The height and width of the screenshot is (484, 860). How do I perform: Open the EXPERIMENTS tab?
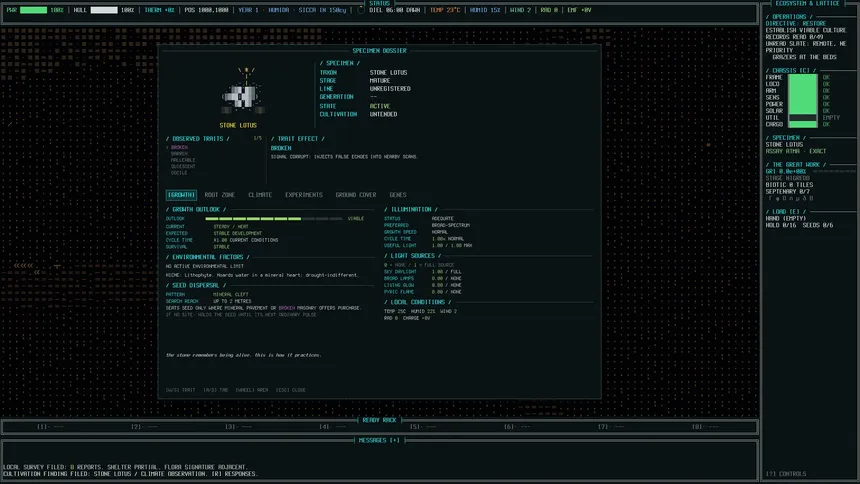[x=304, y=195]
